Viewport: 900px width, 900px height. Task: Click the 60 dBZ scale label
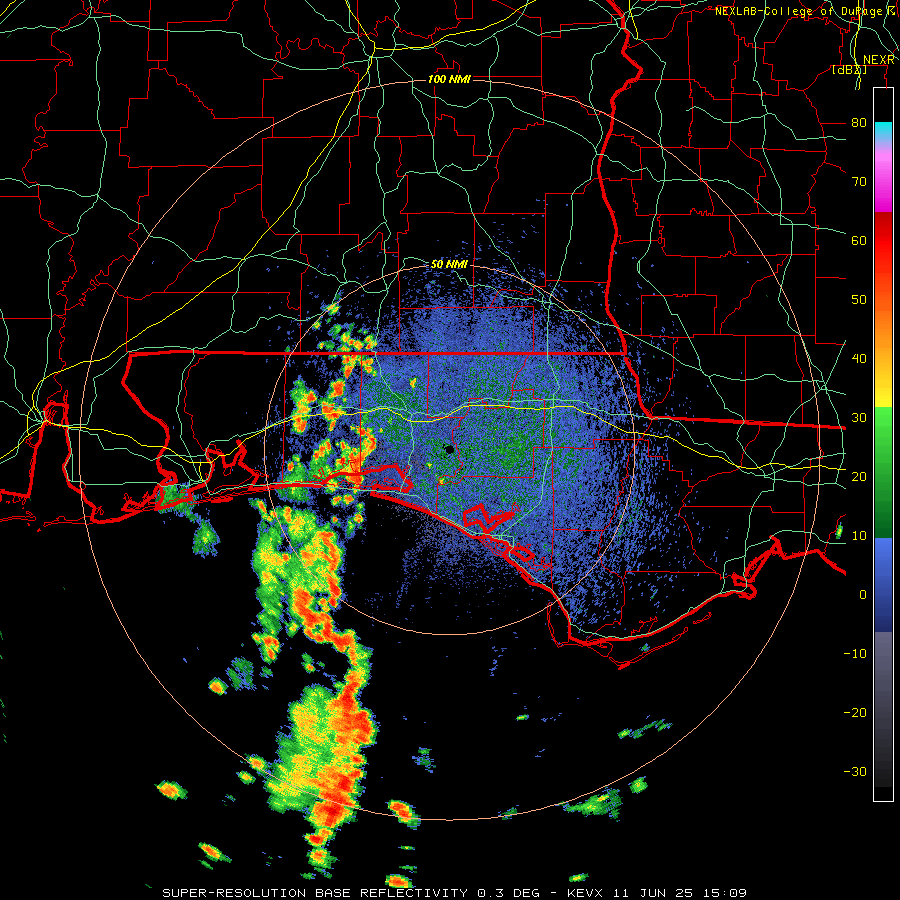[859, 240]
